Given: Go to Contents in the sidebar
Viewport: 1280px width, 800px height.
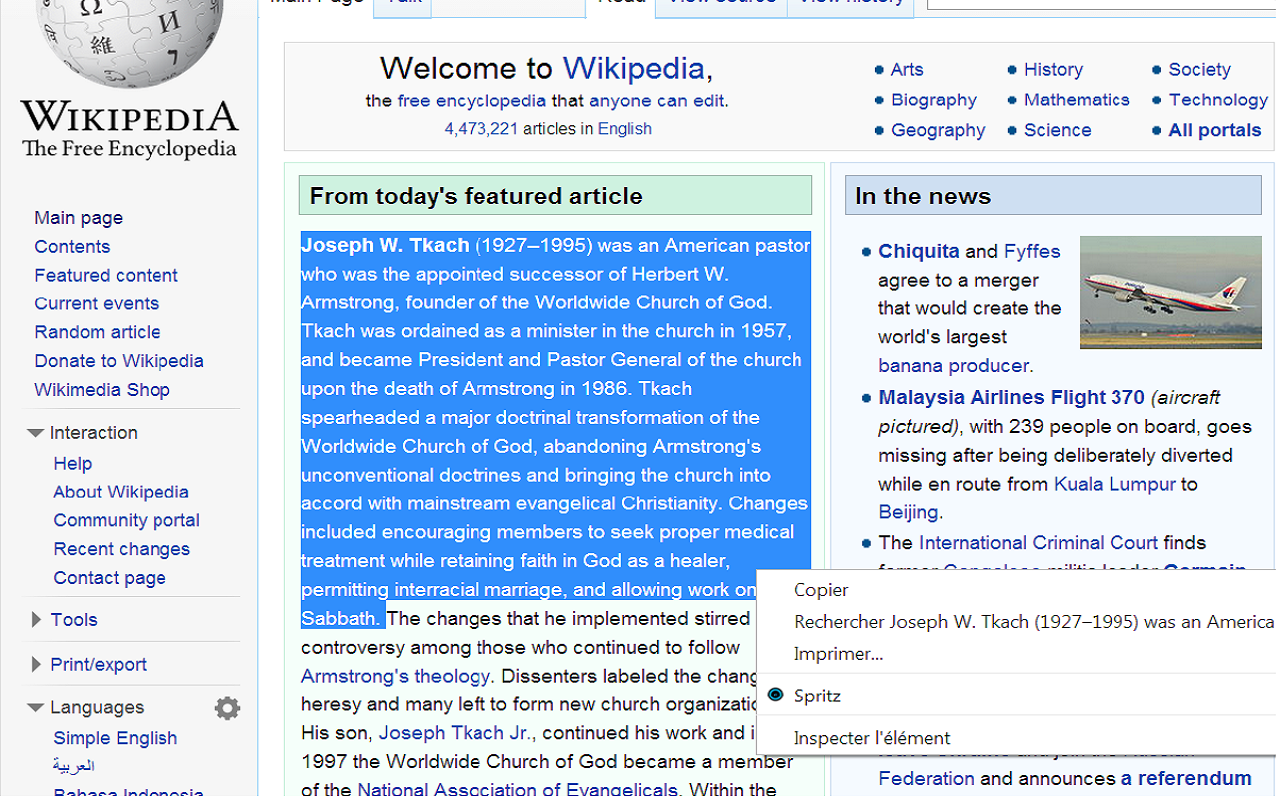Looking at the screenshot, I should tap(72, 247).
